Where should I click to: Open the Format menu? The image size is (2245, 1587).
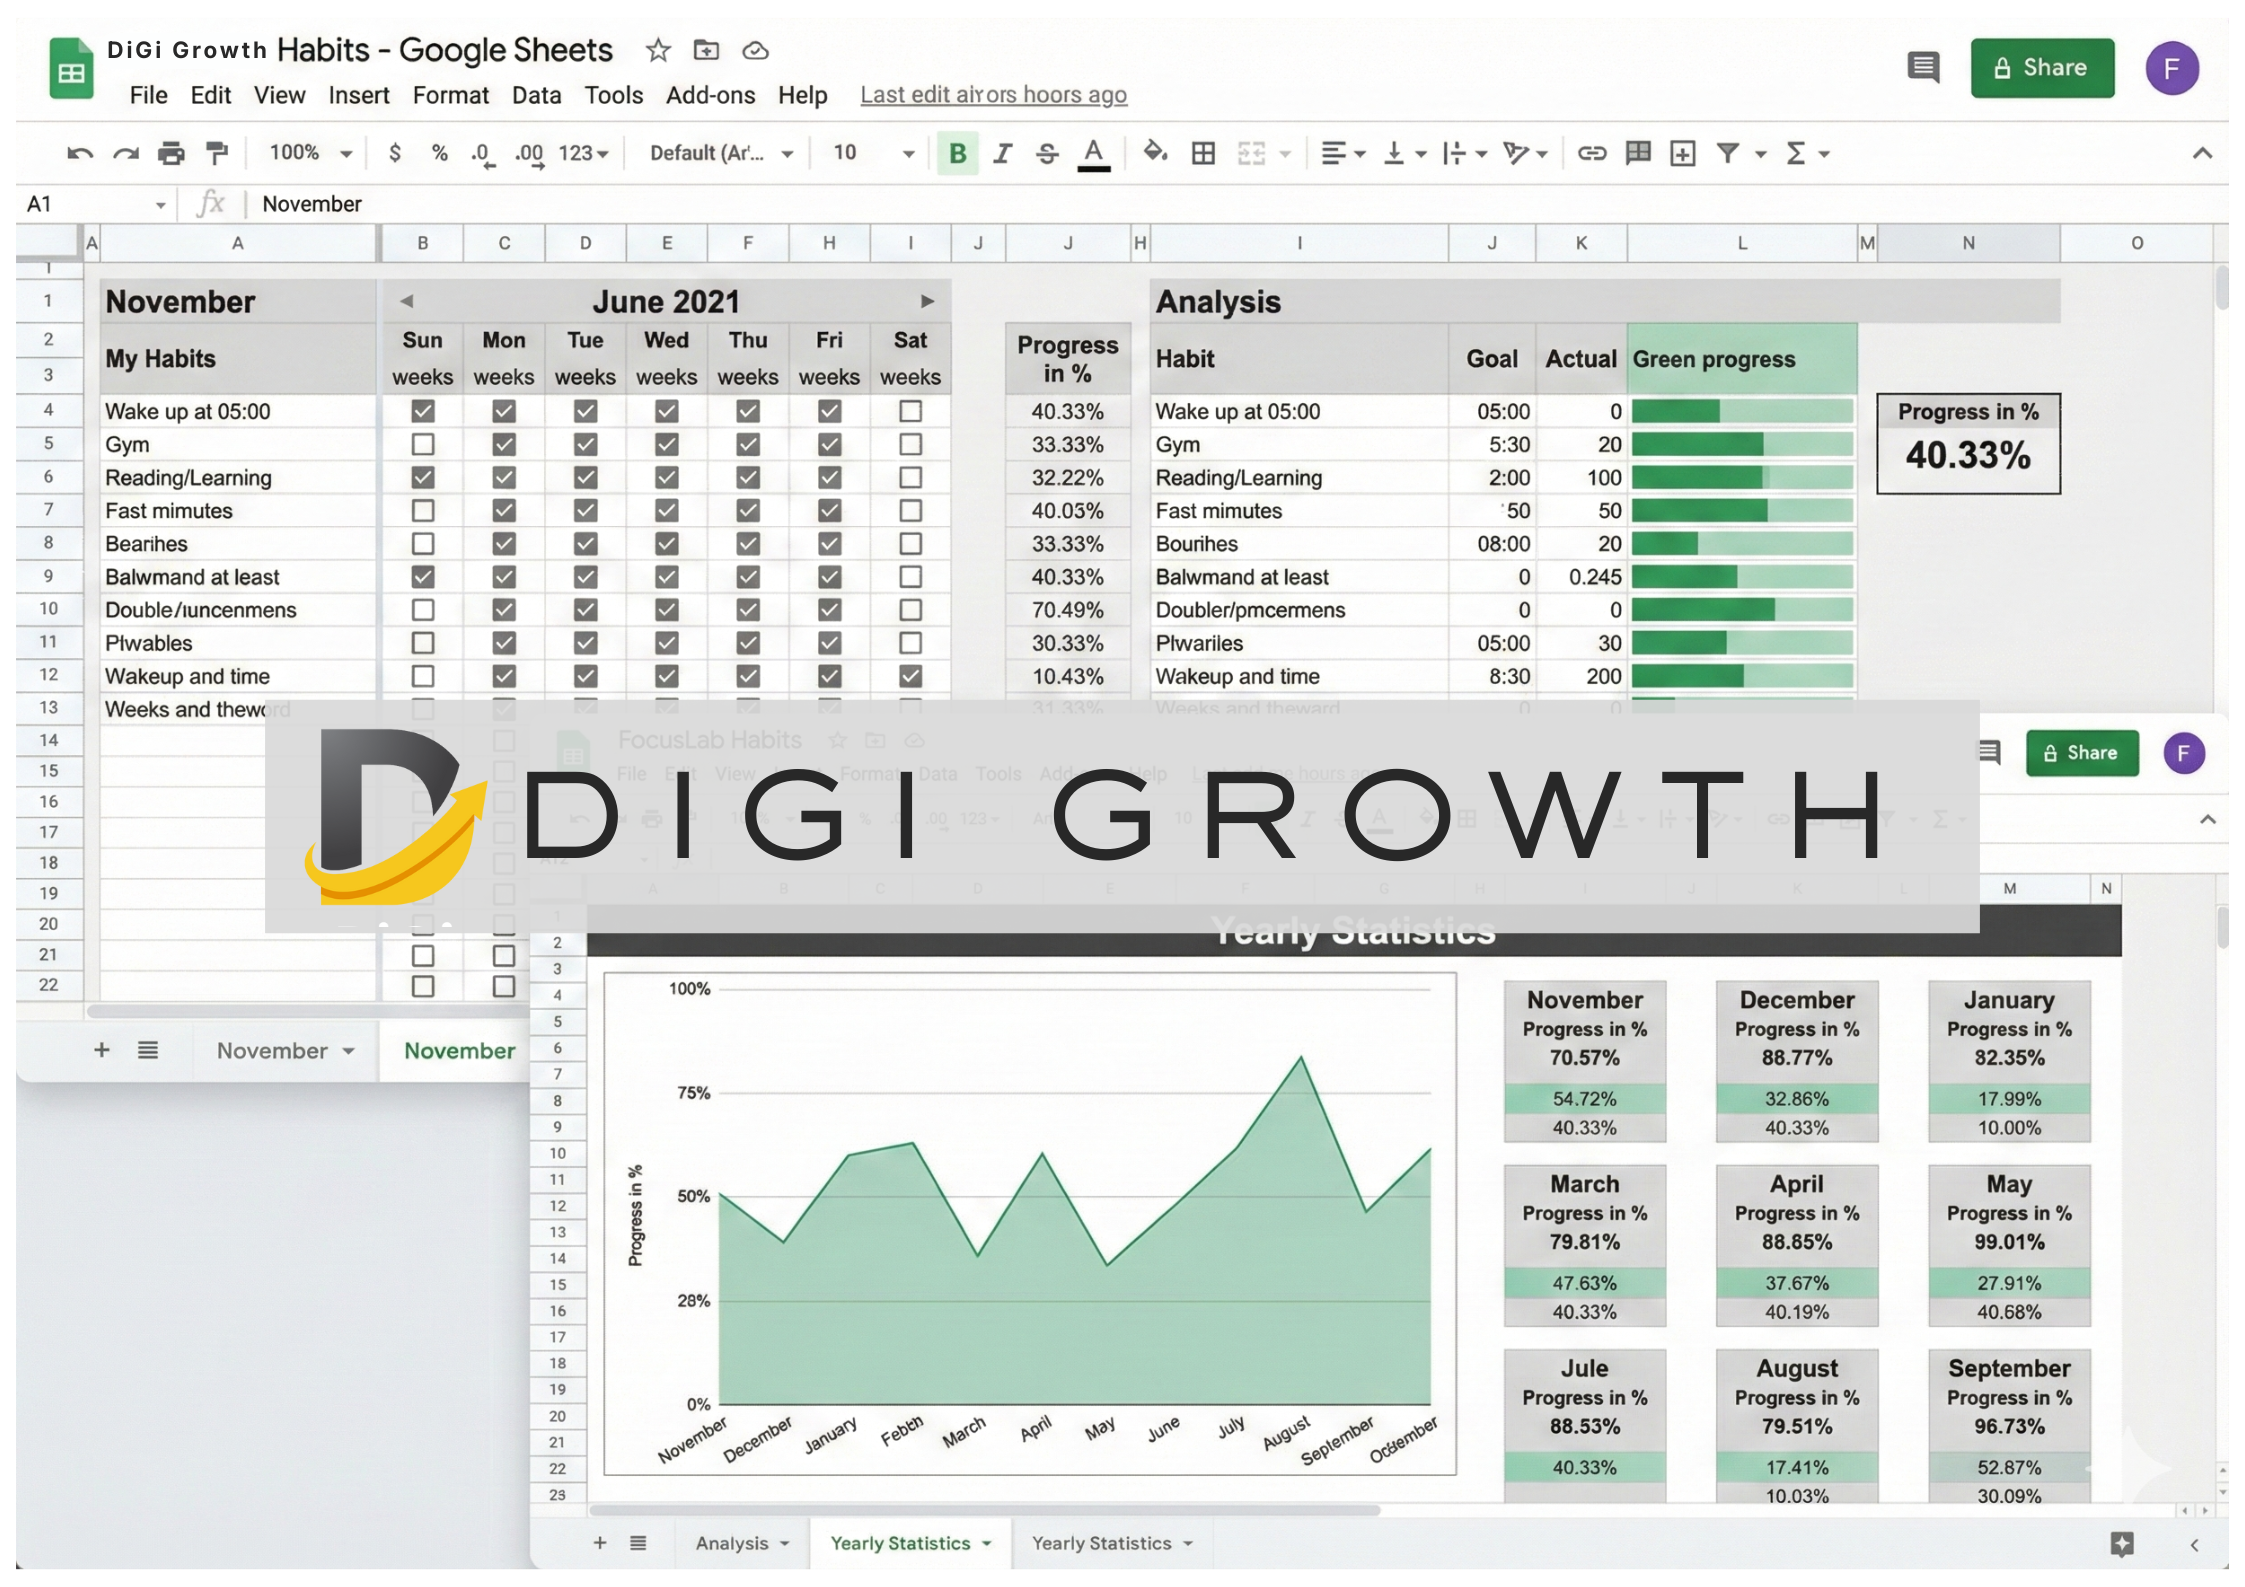point(450,95)
